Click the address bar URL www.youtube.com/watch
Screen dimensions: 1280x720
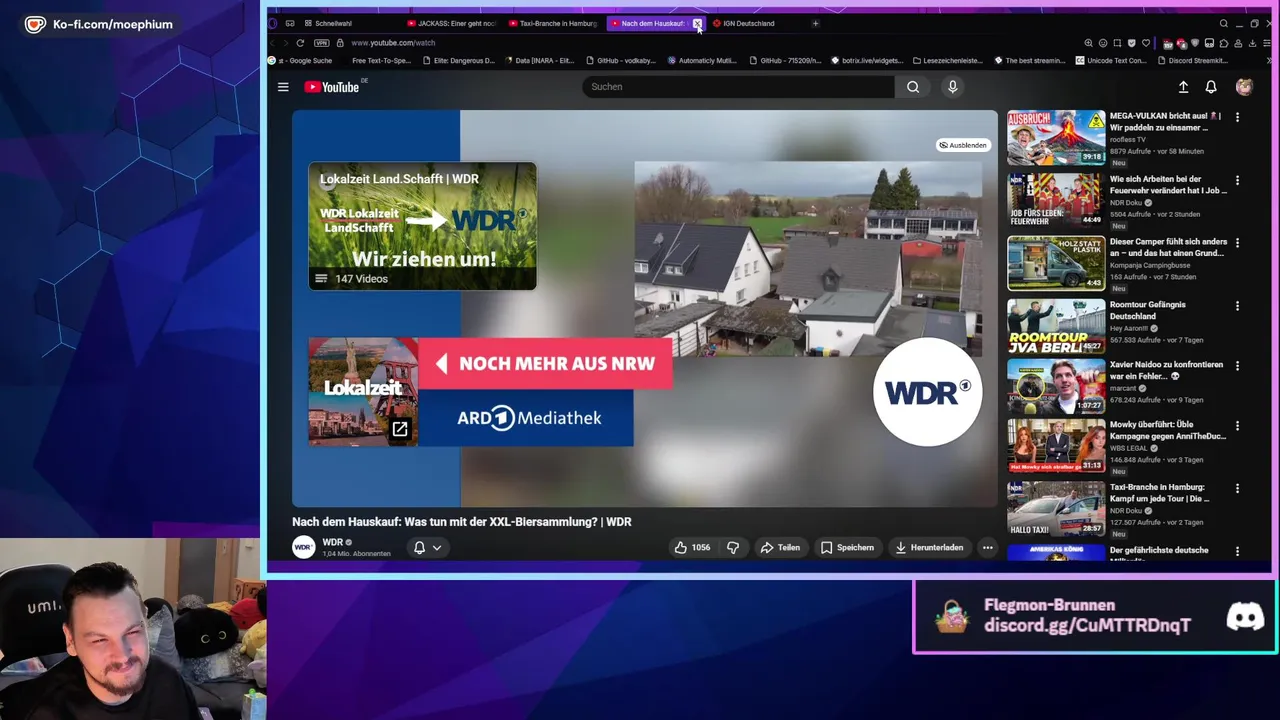[393, 43]
